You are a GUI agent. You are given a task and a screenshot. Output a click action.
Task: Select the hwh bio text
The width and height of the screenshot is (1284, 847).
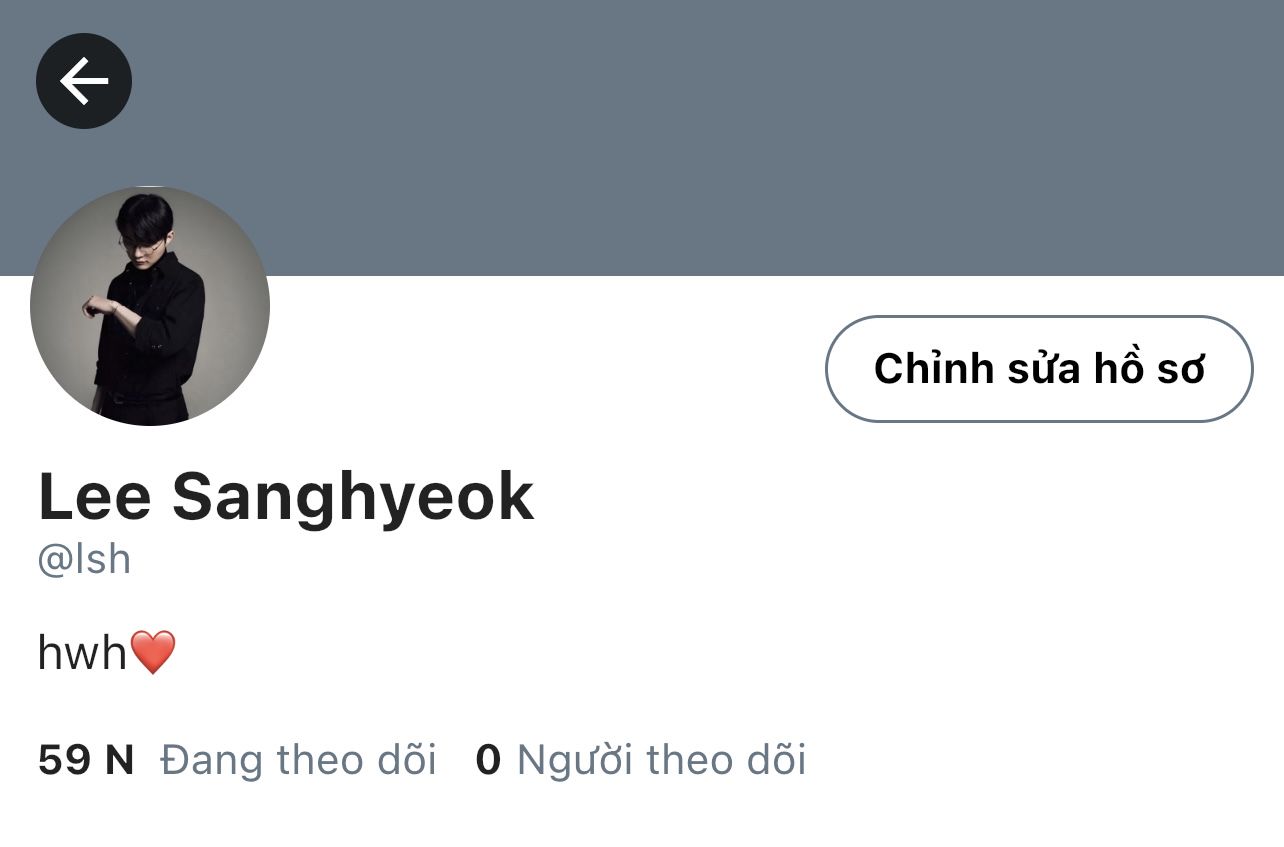click(83, 653)
